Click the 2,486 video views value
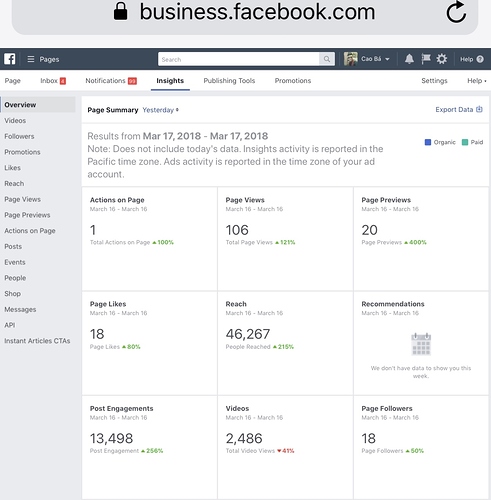 coord(244,438)
